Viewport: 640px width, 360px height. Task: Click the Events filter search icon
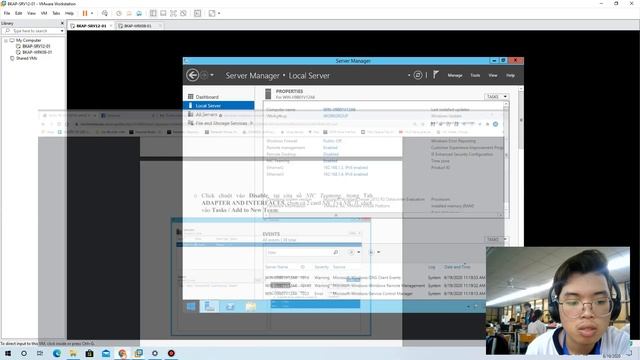[x=336, y=252]
